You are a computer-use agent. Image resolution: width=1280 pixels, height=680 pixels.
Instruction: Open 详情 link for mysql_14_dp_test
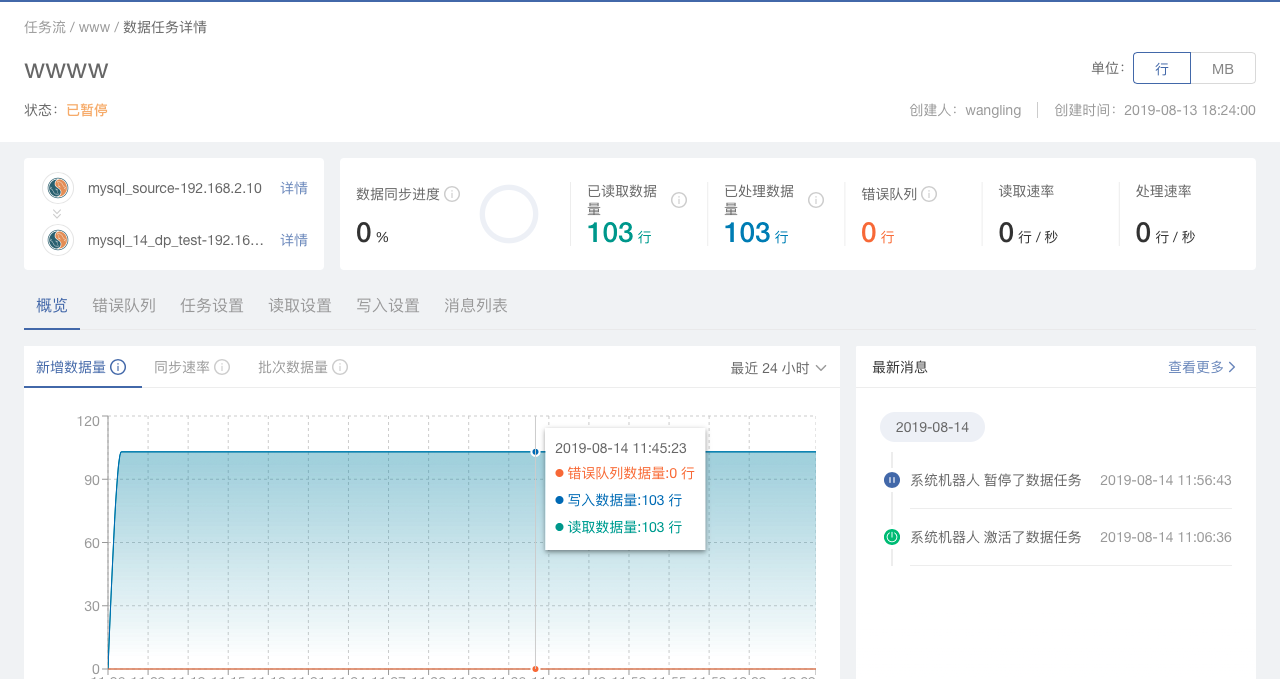294,240
